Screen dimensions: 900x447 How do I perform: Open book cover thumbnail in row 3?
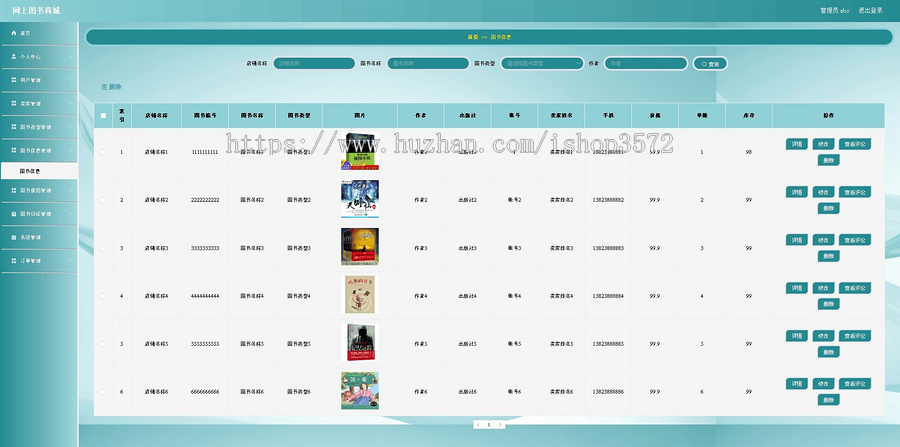pos(360,247)
